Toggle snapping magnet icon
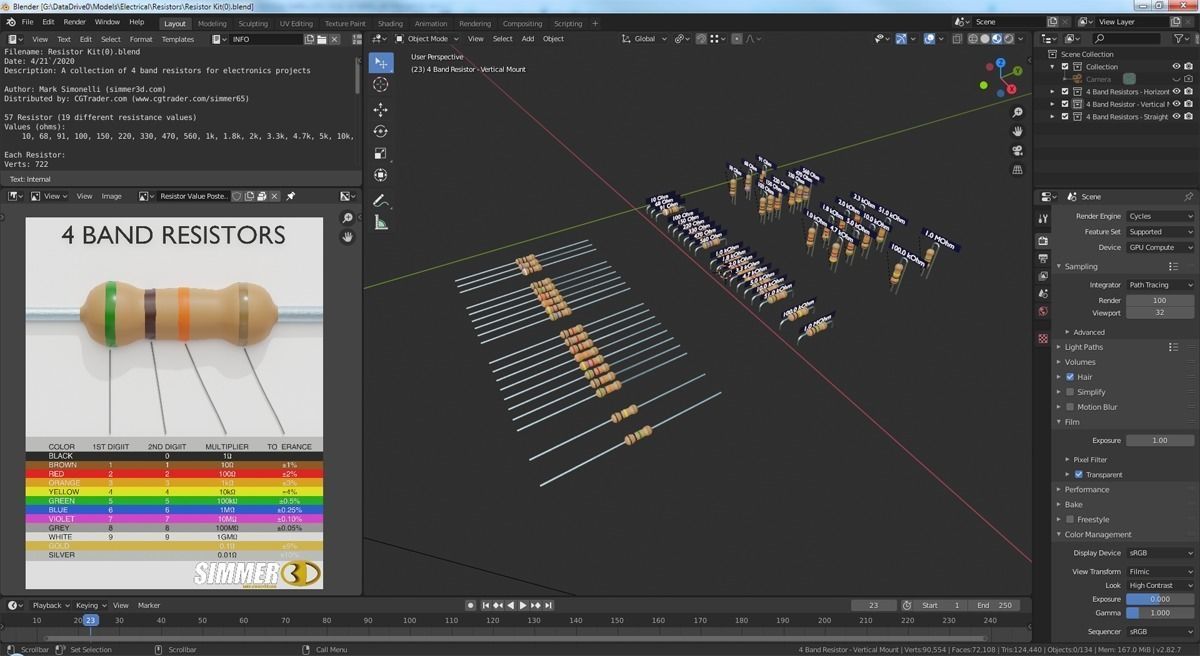 tap(701, 39)
